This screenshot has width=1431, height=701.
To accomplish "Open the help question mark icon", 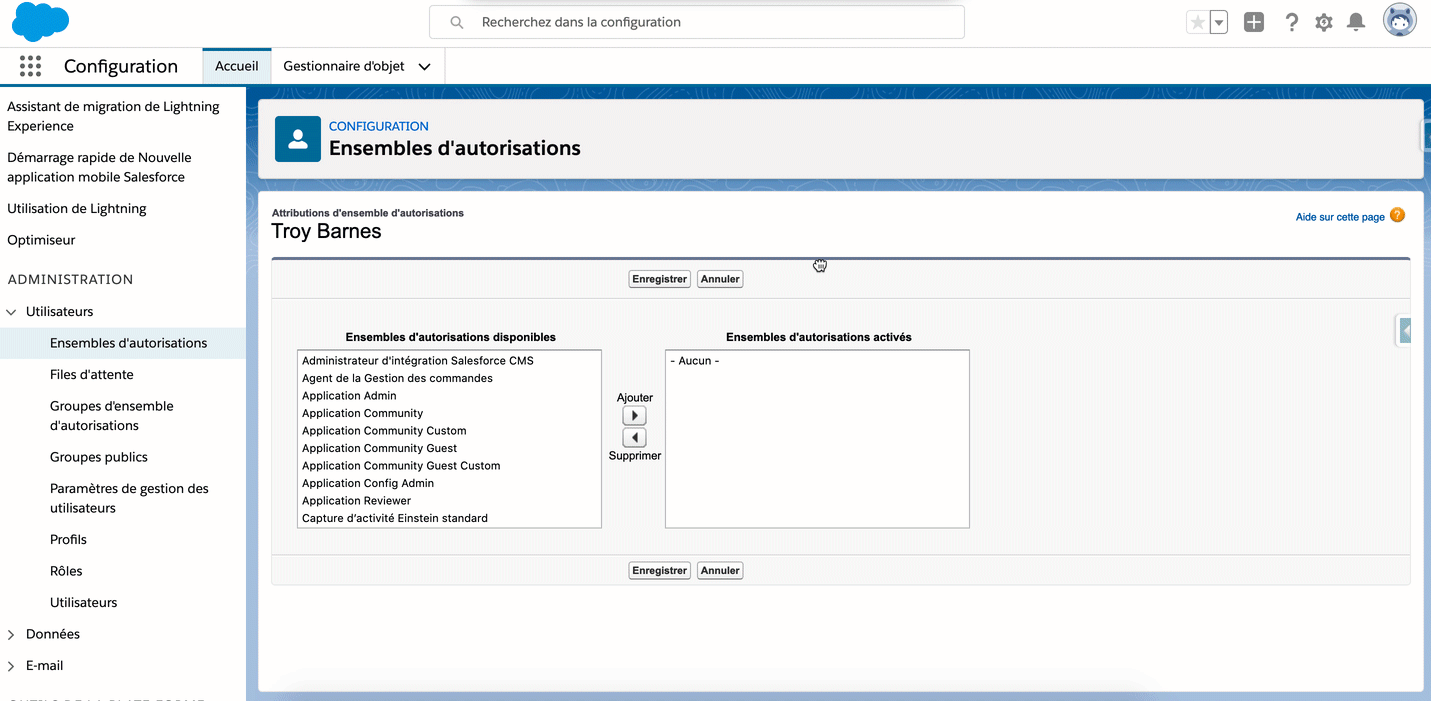I will tap(1291, 22).
